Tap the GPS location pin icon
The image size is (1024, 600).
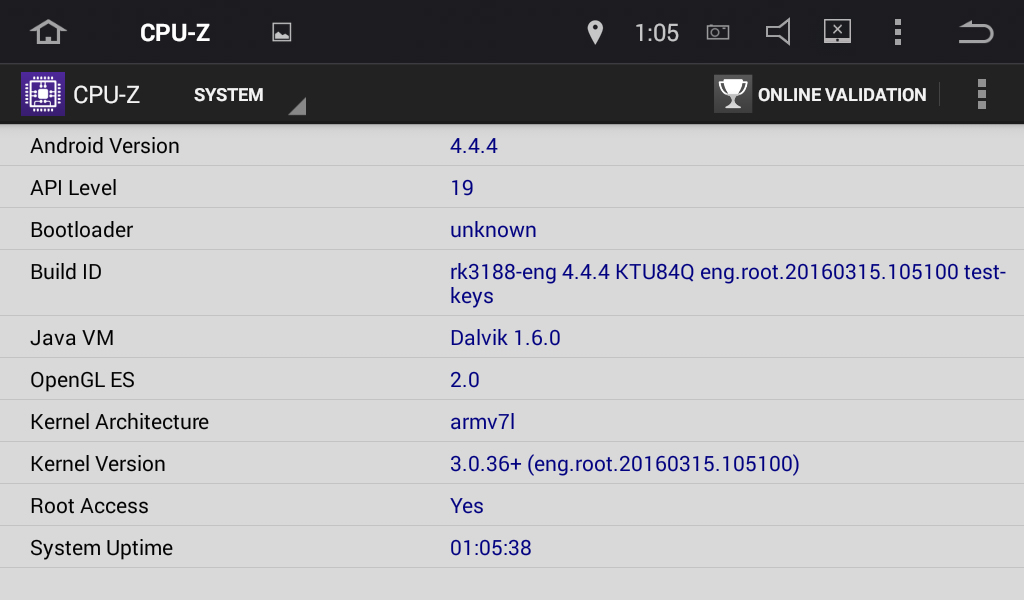point(595,32)
